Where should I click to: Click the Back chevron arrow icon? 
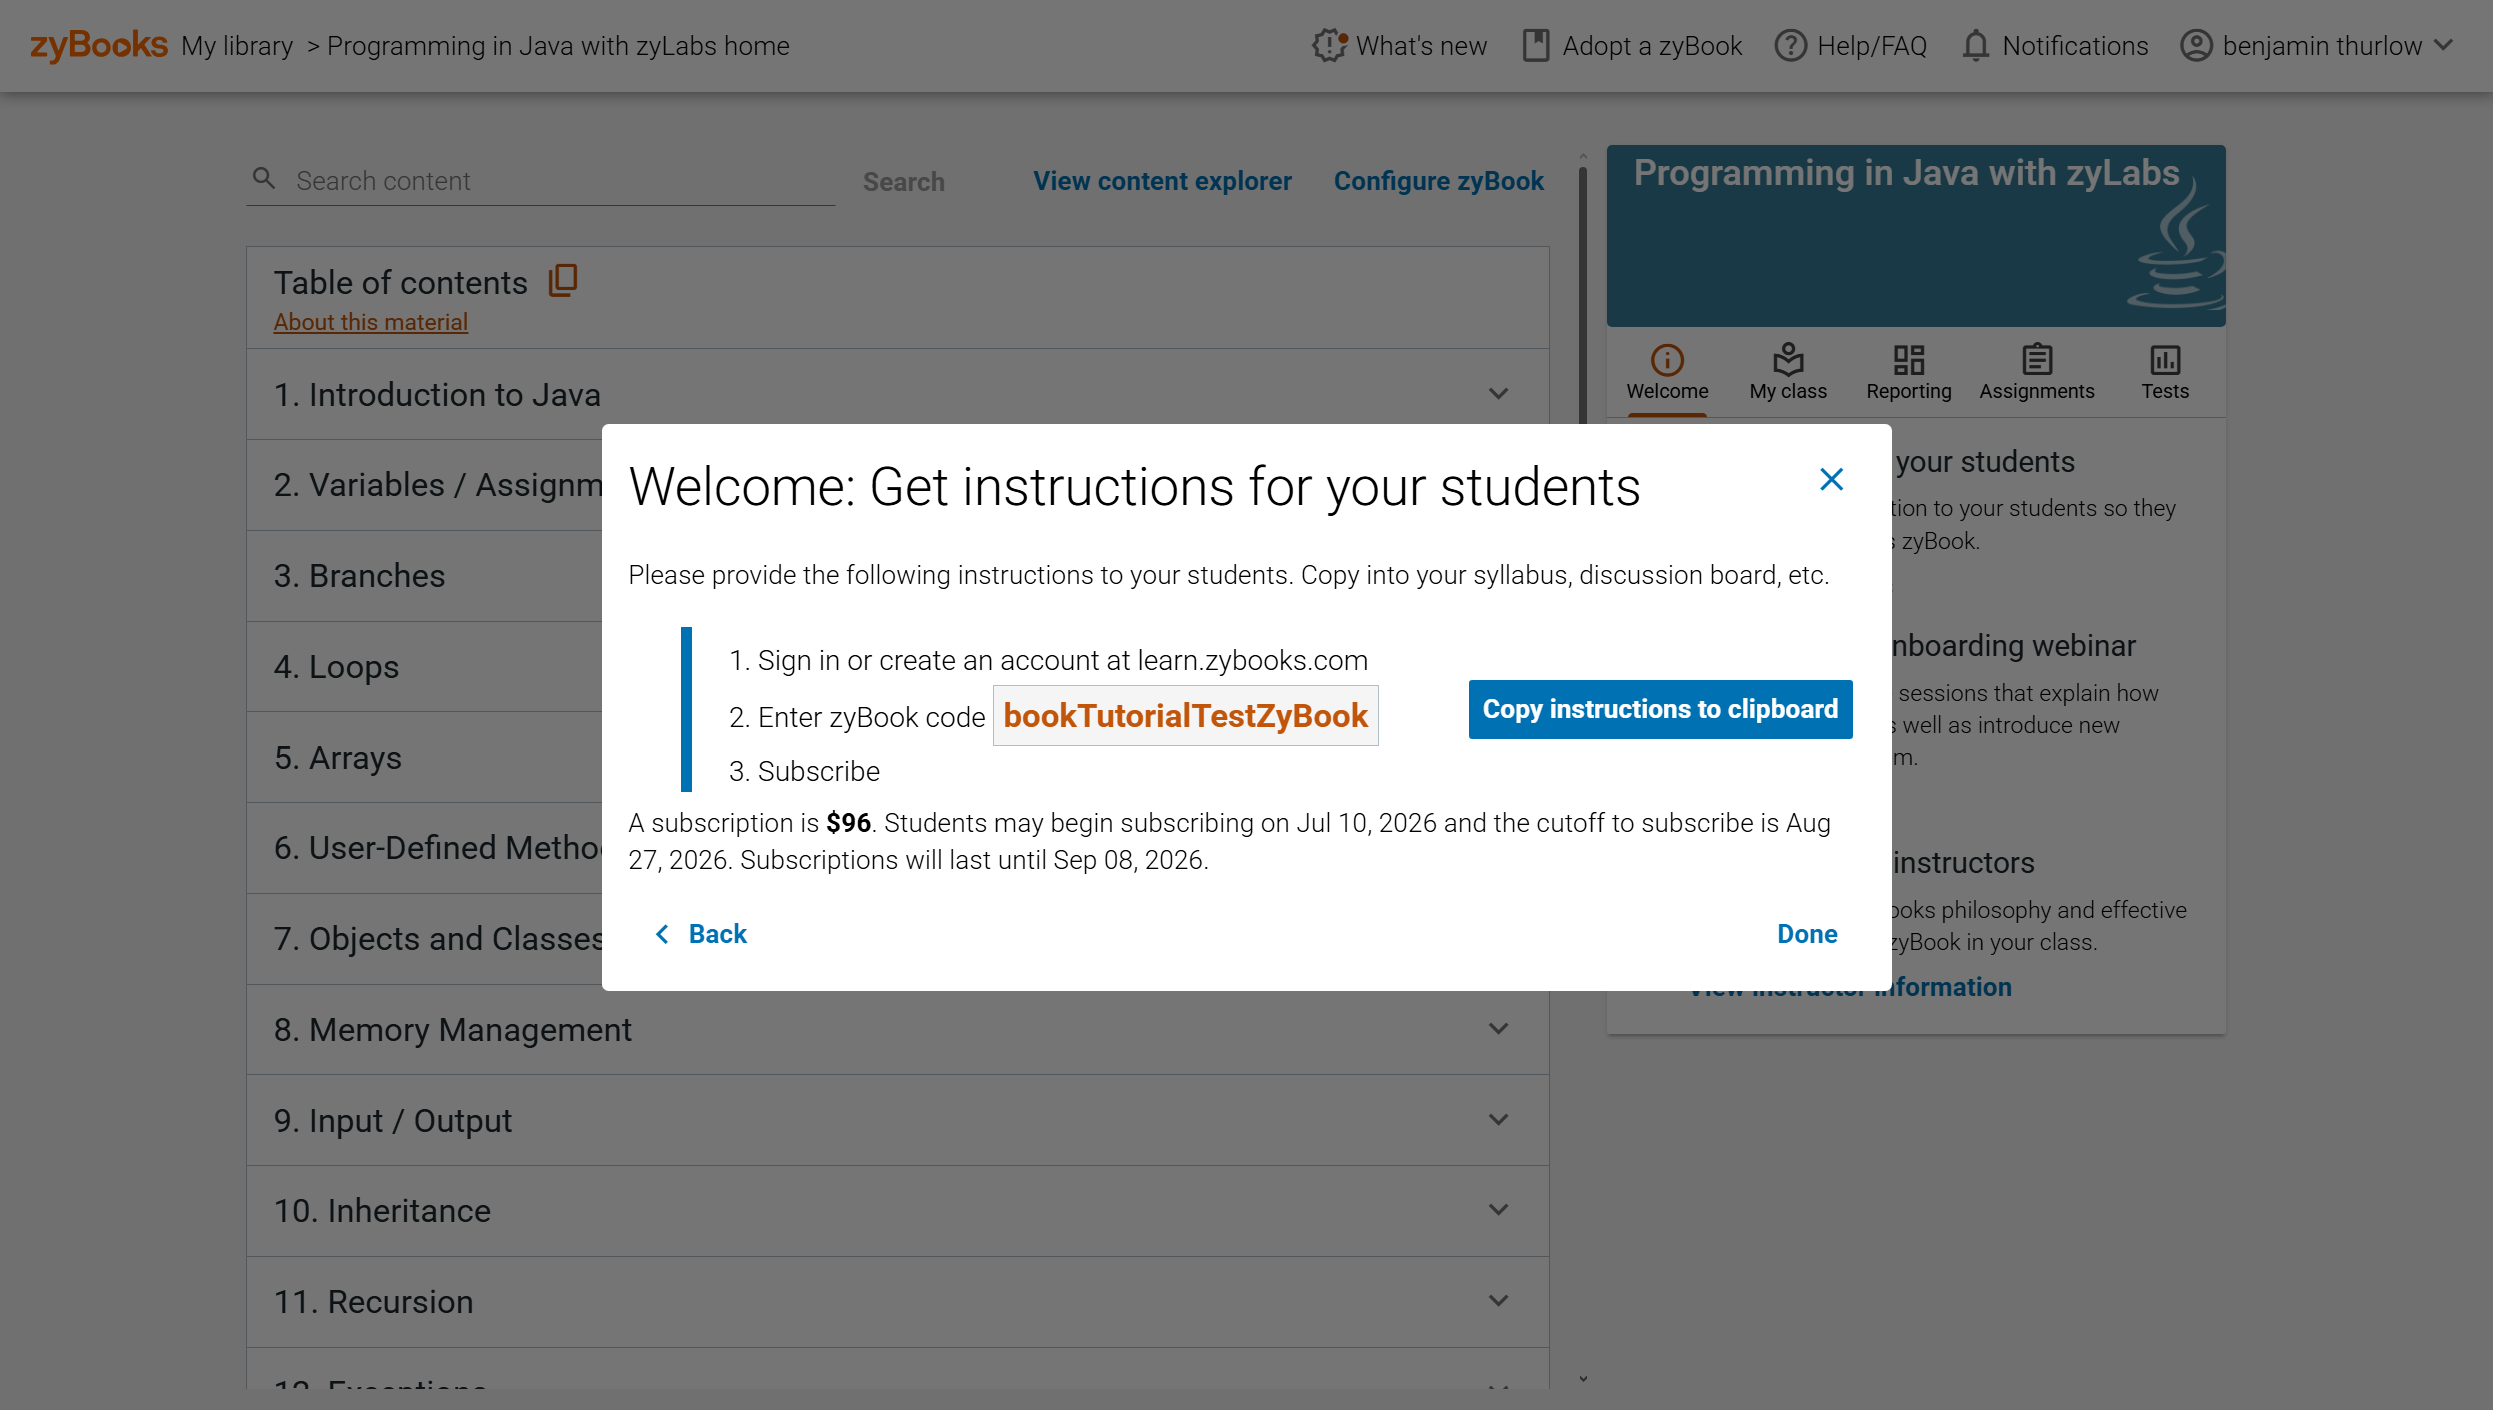[x=661, y=934]
